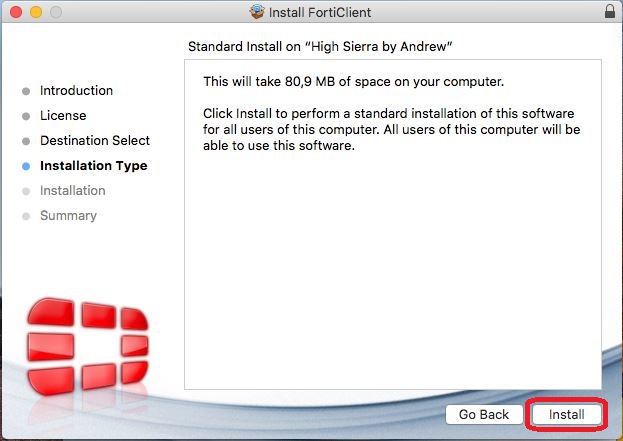The image size is (623, 441).
Task: Close the installer with the red button
Action: (14, 13)
